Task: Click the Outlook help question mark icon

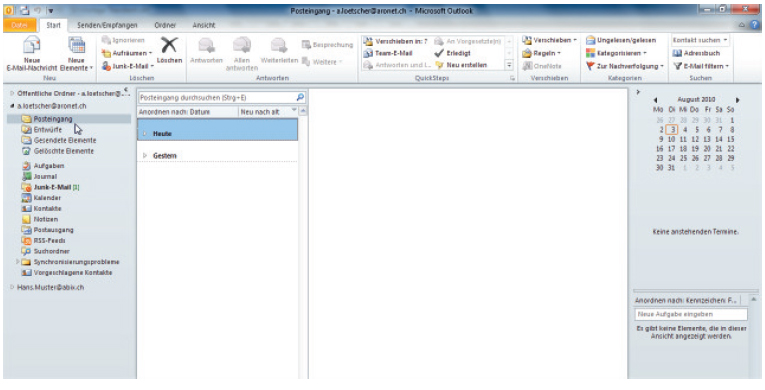Action: pos(756,25)
